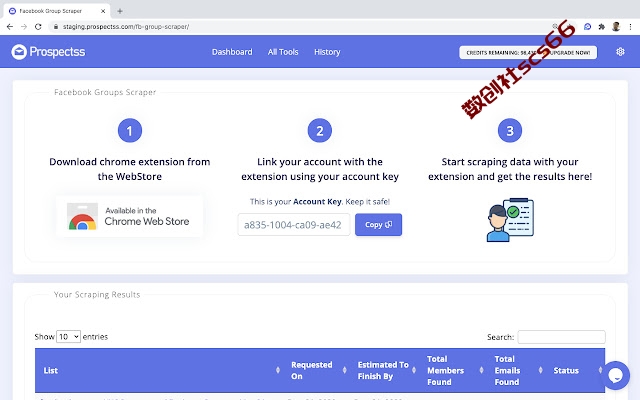This screenshot has height=400, width=640.
Task: Sort by Estimated To Finish By column
Action: tap(384, 370)
